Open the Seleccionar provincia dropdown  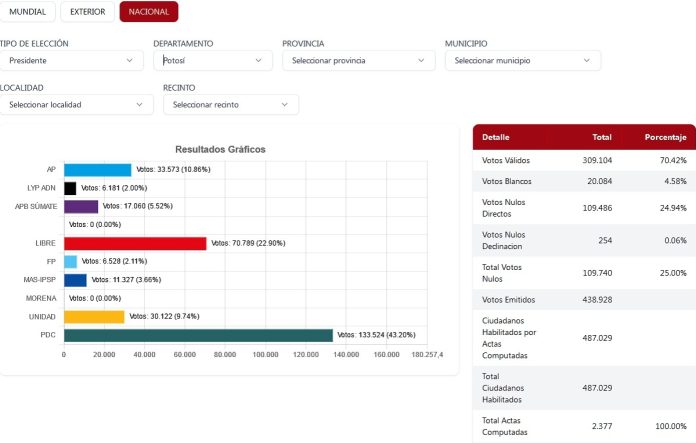(358, 61)
